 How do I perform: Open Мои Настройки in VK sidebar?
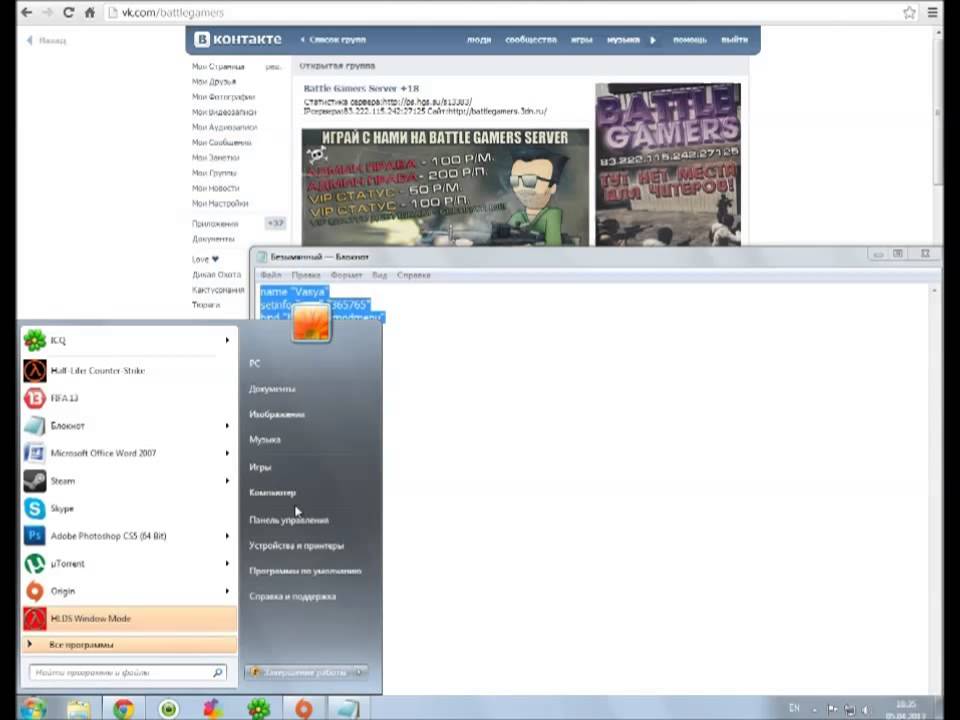click(x=220, y=203)
